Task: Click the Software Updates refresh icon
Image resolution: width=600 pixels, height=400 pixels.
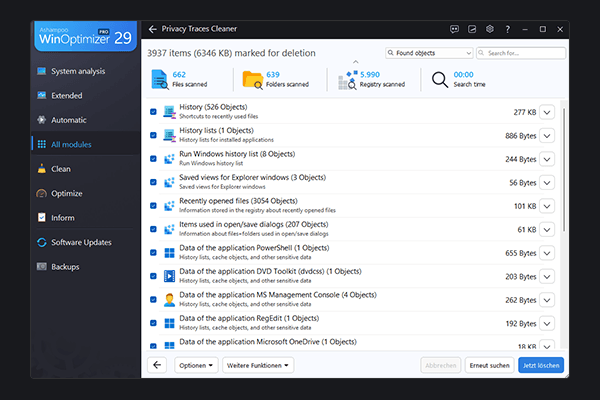Action: (x=42, y=242)
